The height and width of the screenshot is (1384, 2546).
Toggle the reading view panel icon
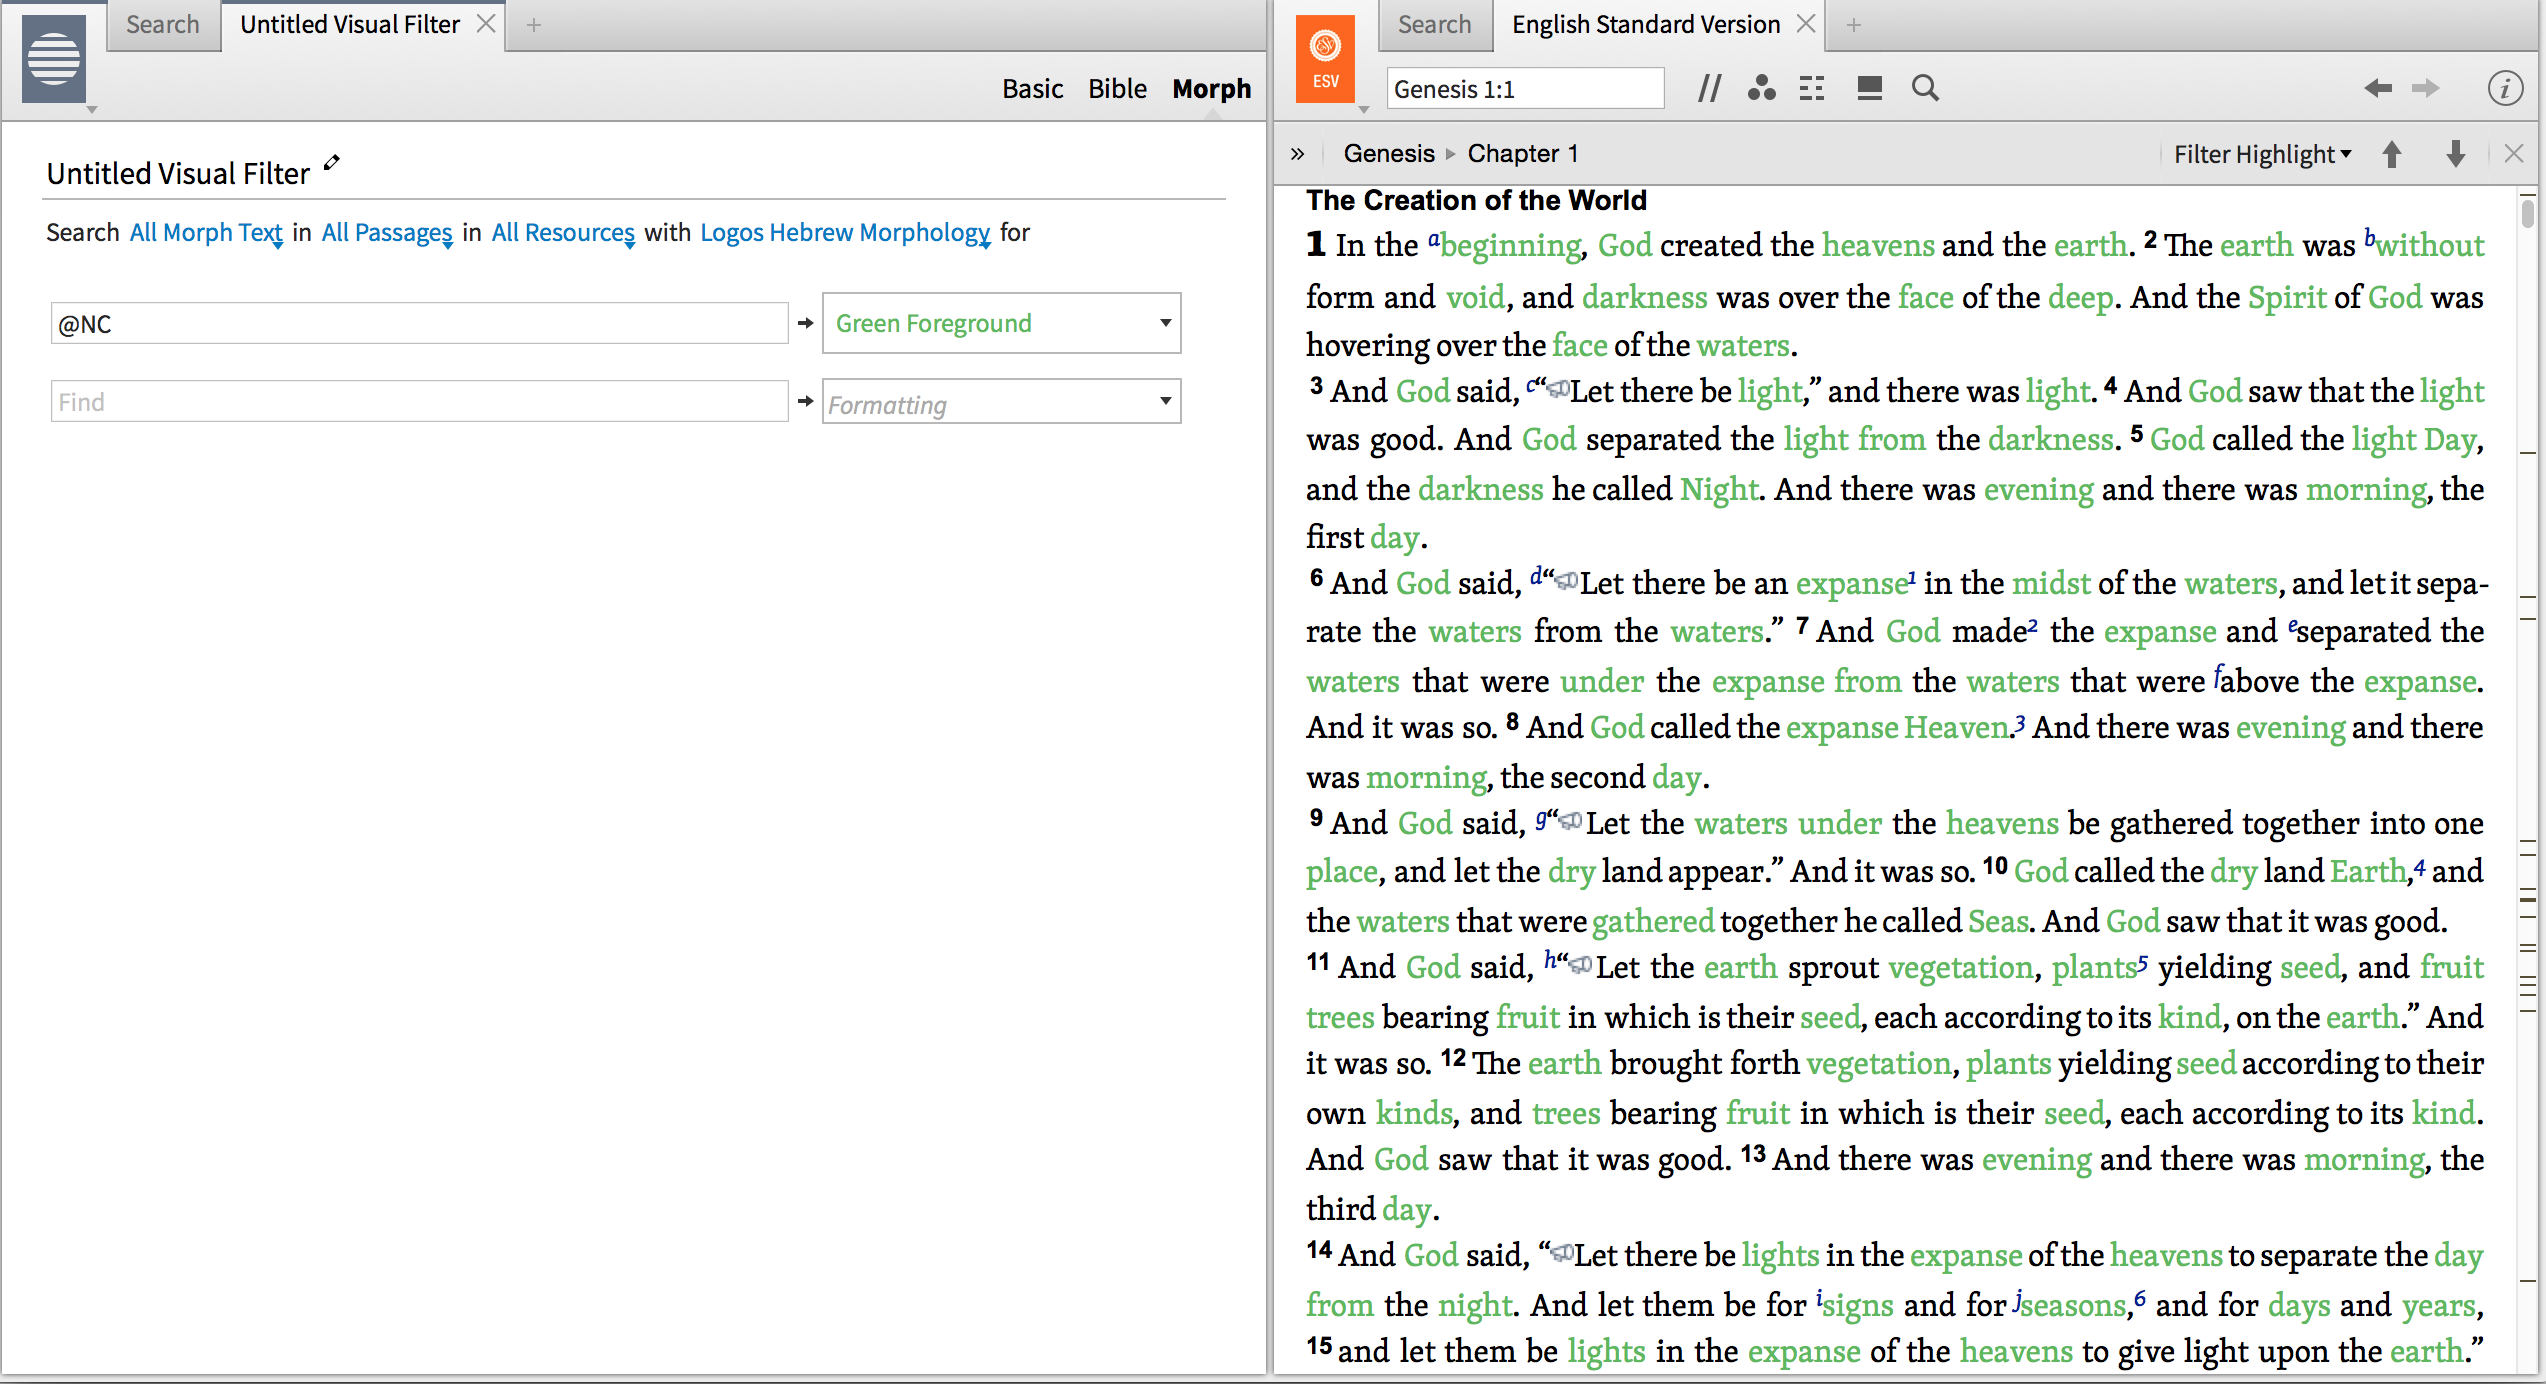click(x=1869, y=89)
